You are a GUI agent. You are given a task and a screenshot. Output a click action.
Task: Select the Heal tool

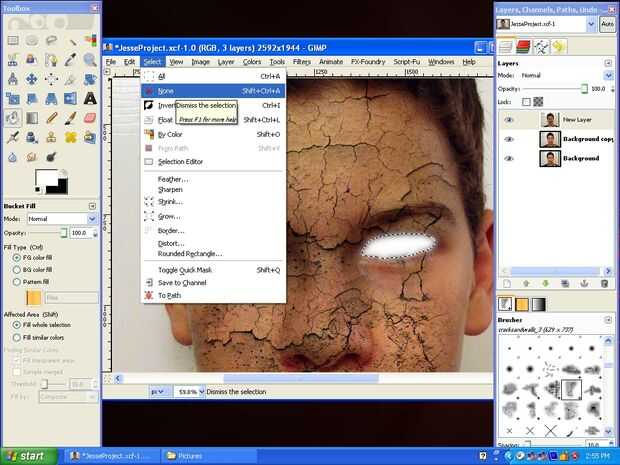(x=71, y=137)
